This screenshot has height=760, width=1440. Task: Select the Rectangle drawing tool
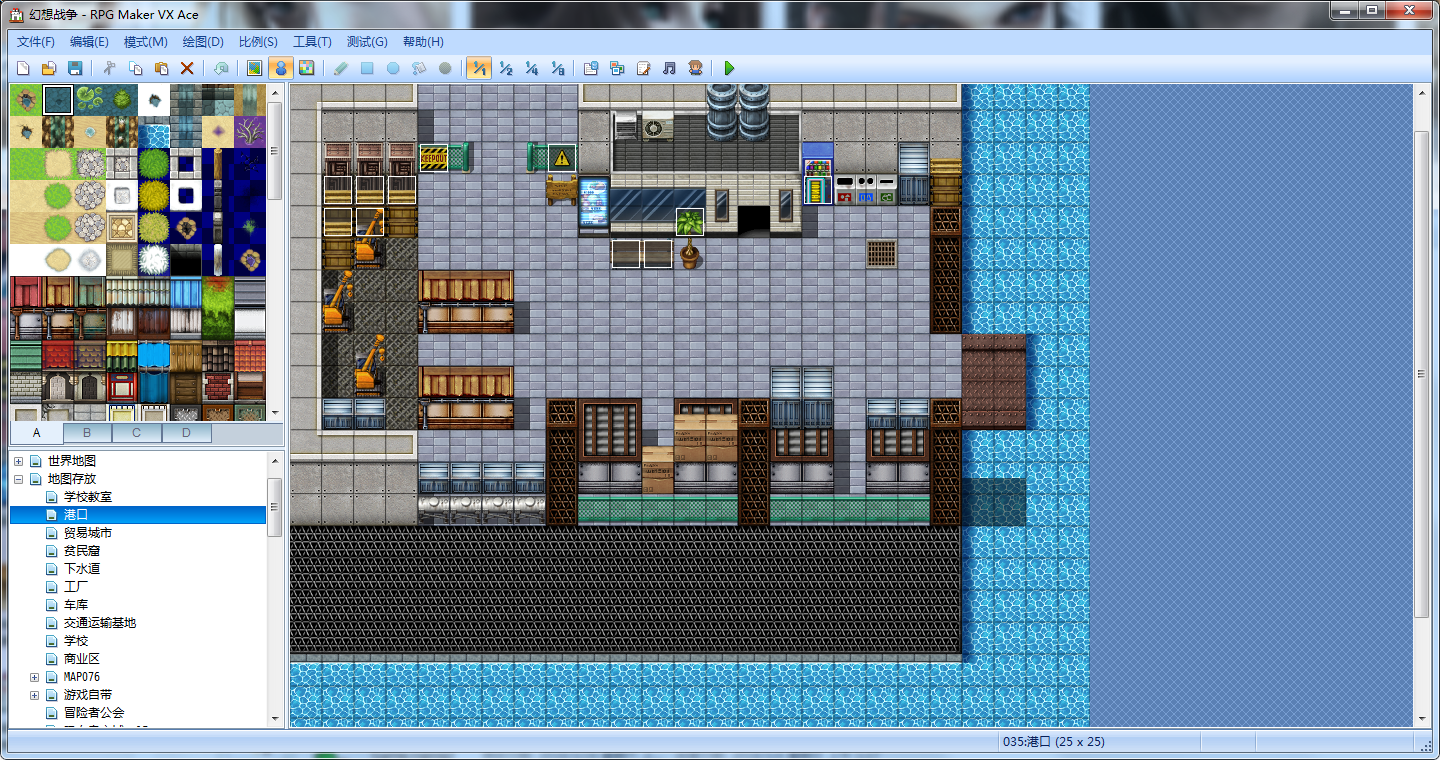tap(367, 68)
